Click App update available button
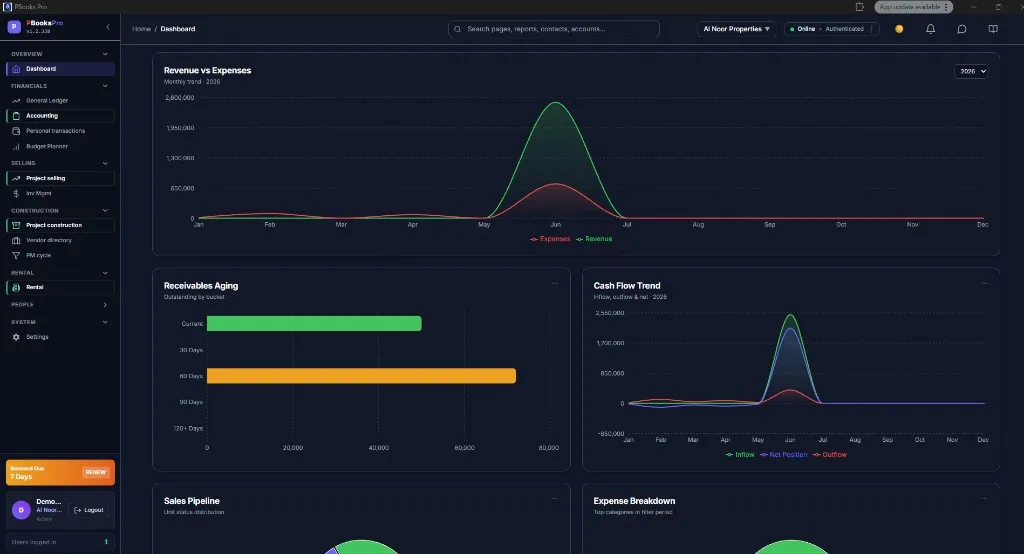 (x=914, y=7)
